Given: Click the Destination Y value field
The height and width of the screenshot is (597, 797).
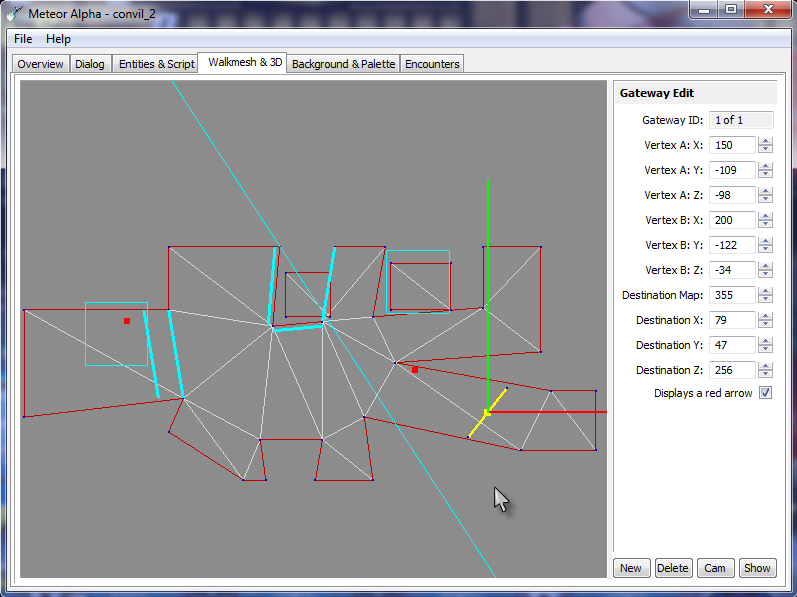Looking at the screenshot, I should [x=732, y=345].
